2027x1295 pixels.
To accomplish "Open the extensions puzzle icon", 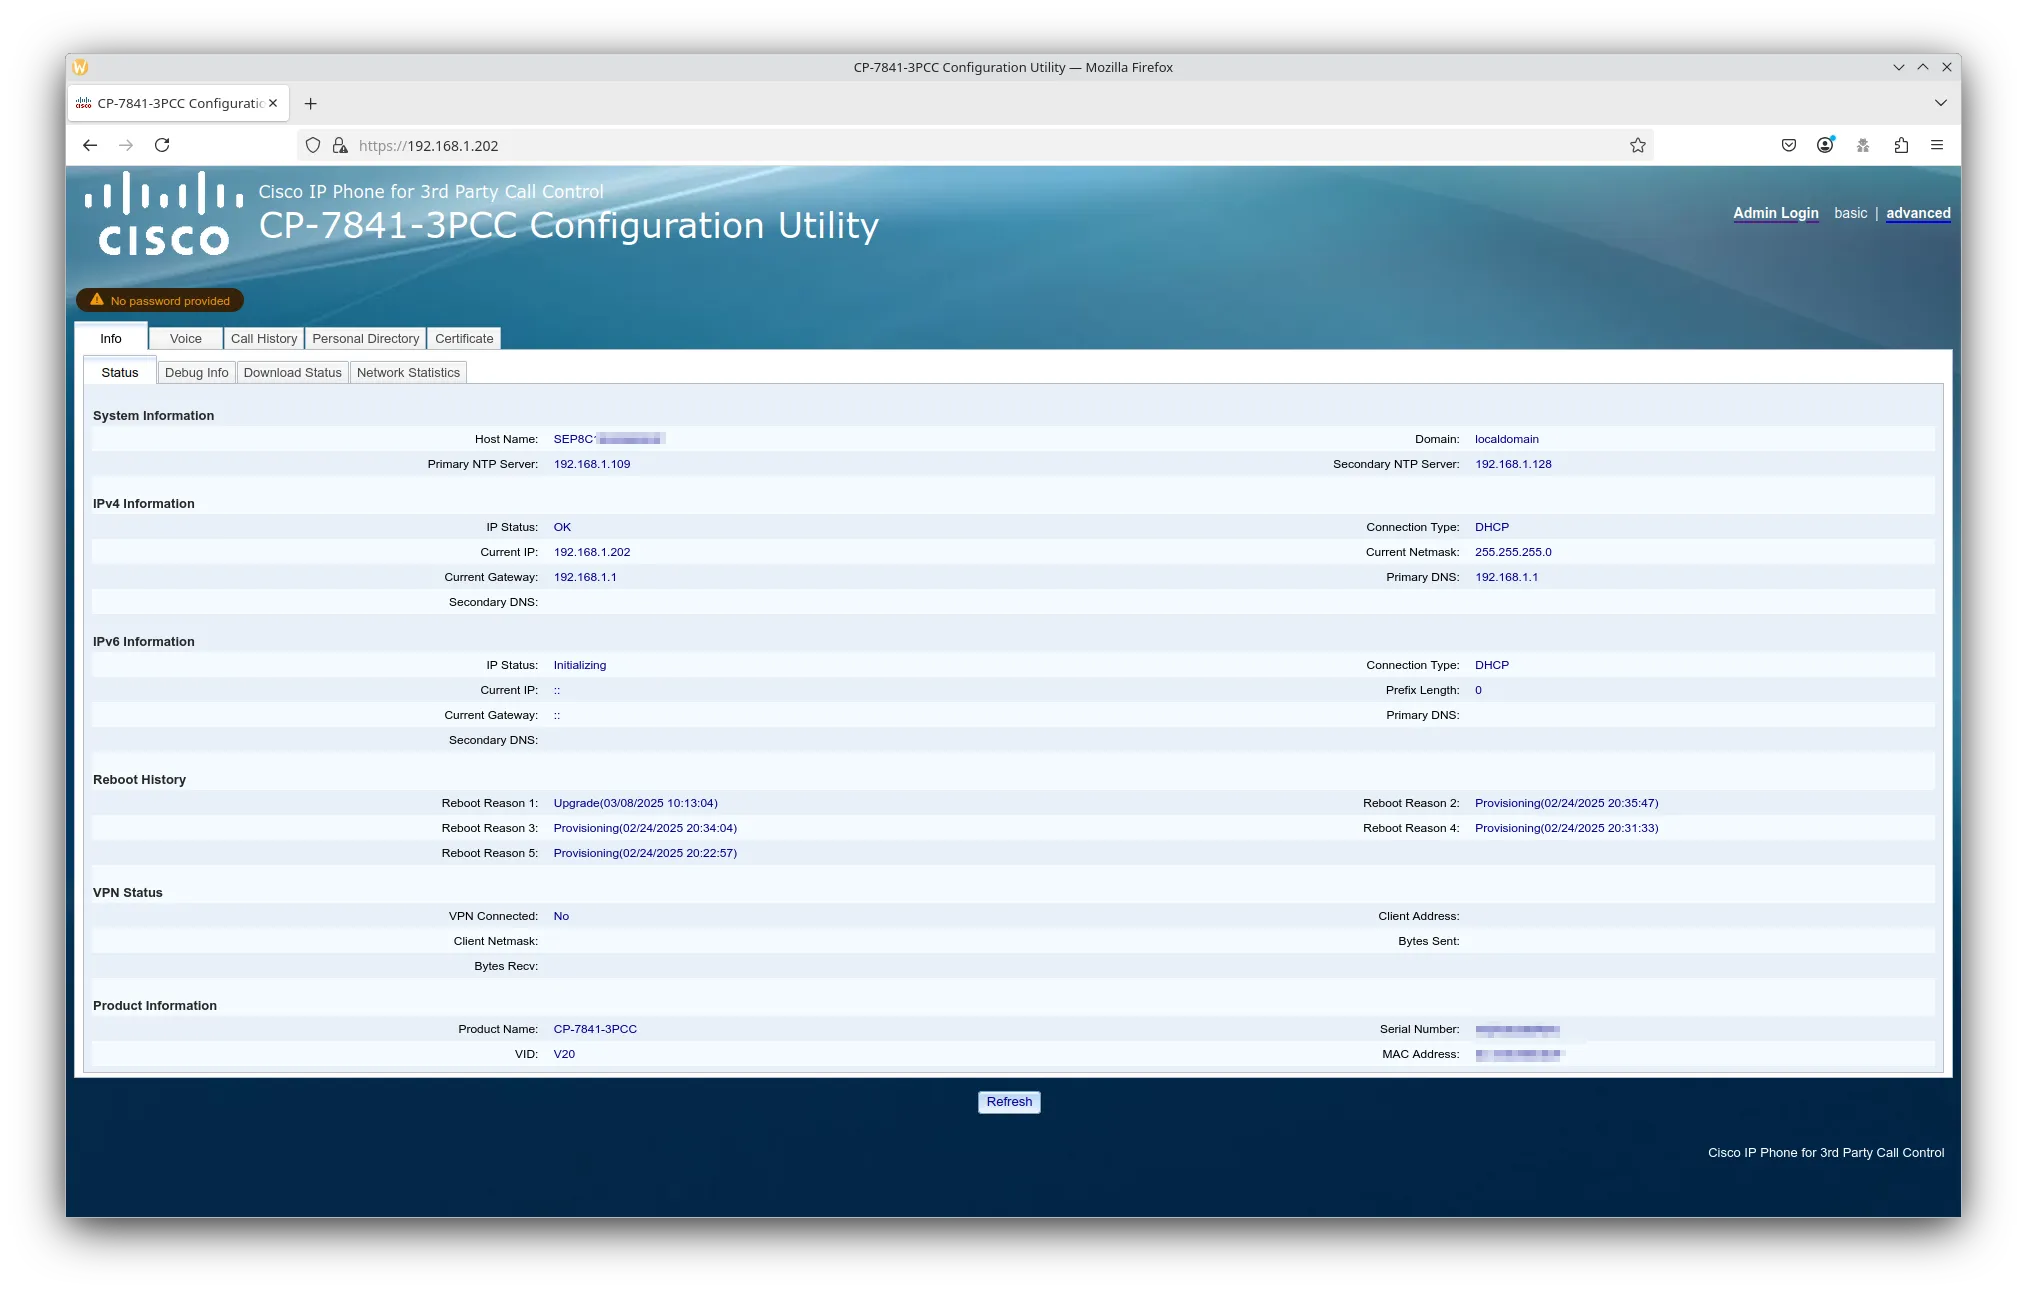I will click(1901, 145).
